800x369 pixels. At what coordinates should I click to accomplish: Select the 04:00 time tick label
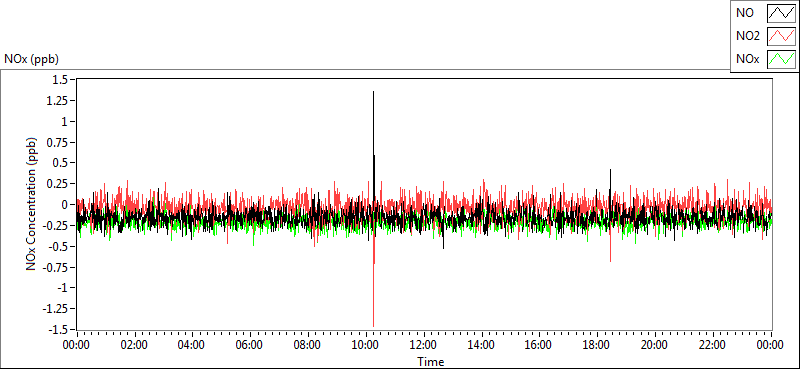coord(192,346)
